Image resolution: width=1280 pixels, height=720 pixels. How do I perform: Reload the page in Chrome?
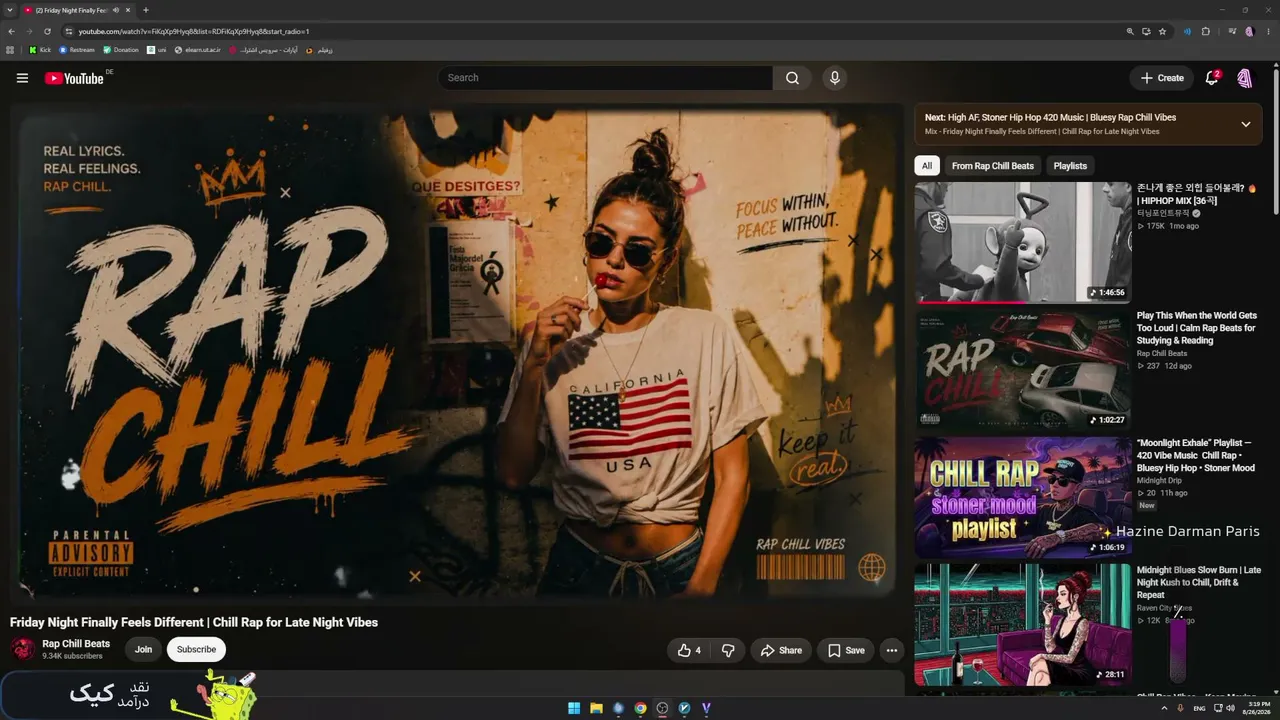click(x=48, y=31)
